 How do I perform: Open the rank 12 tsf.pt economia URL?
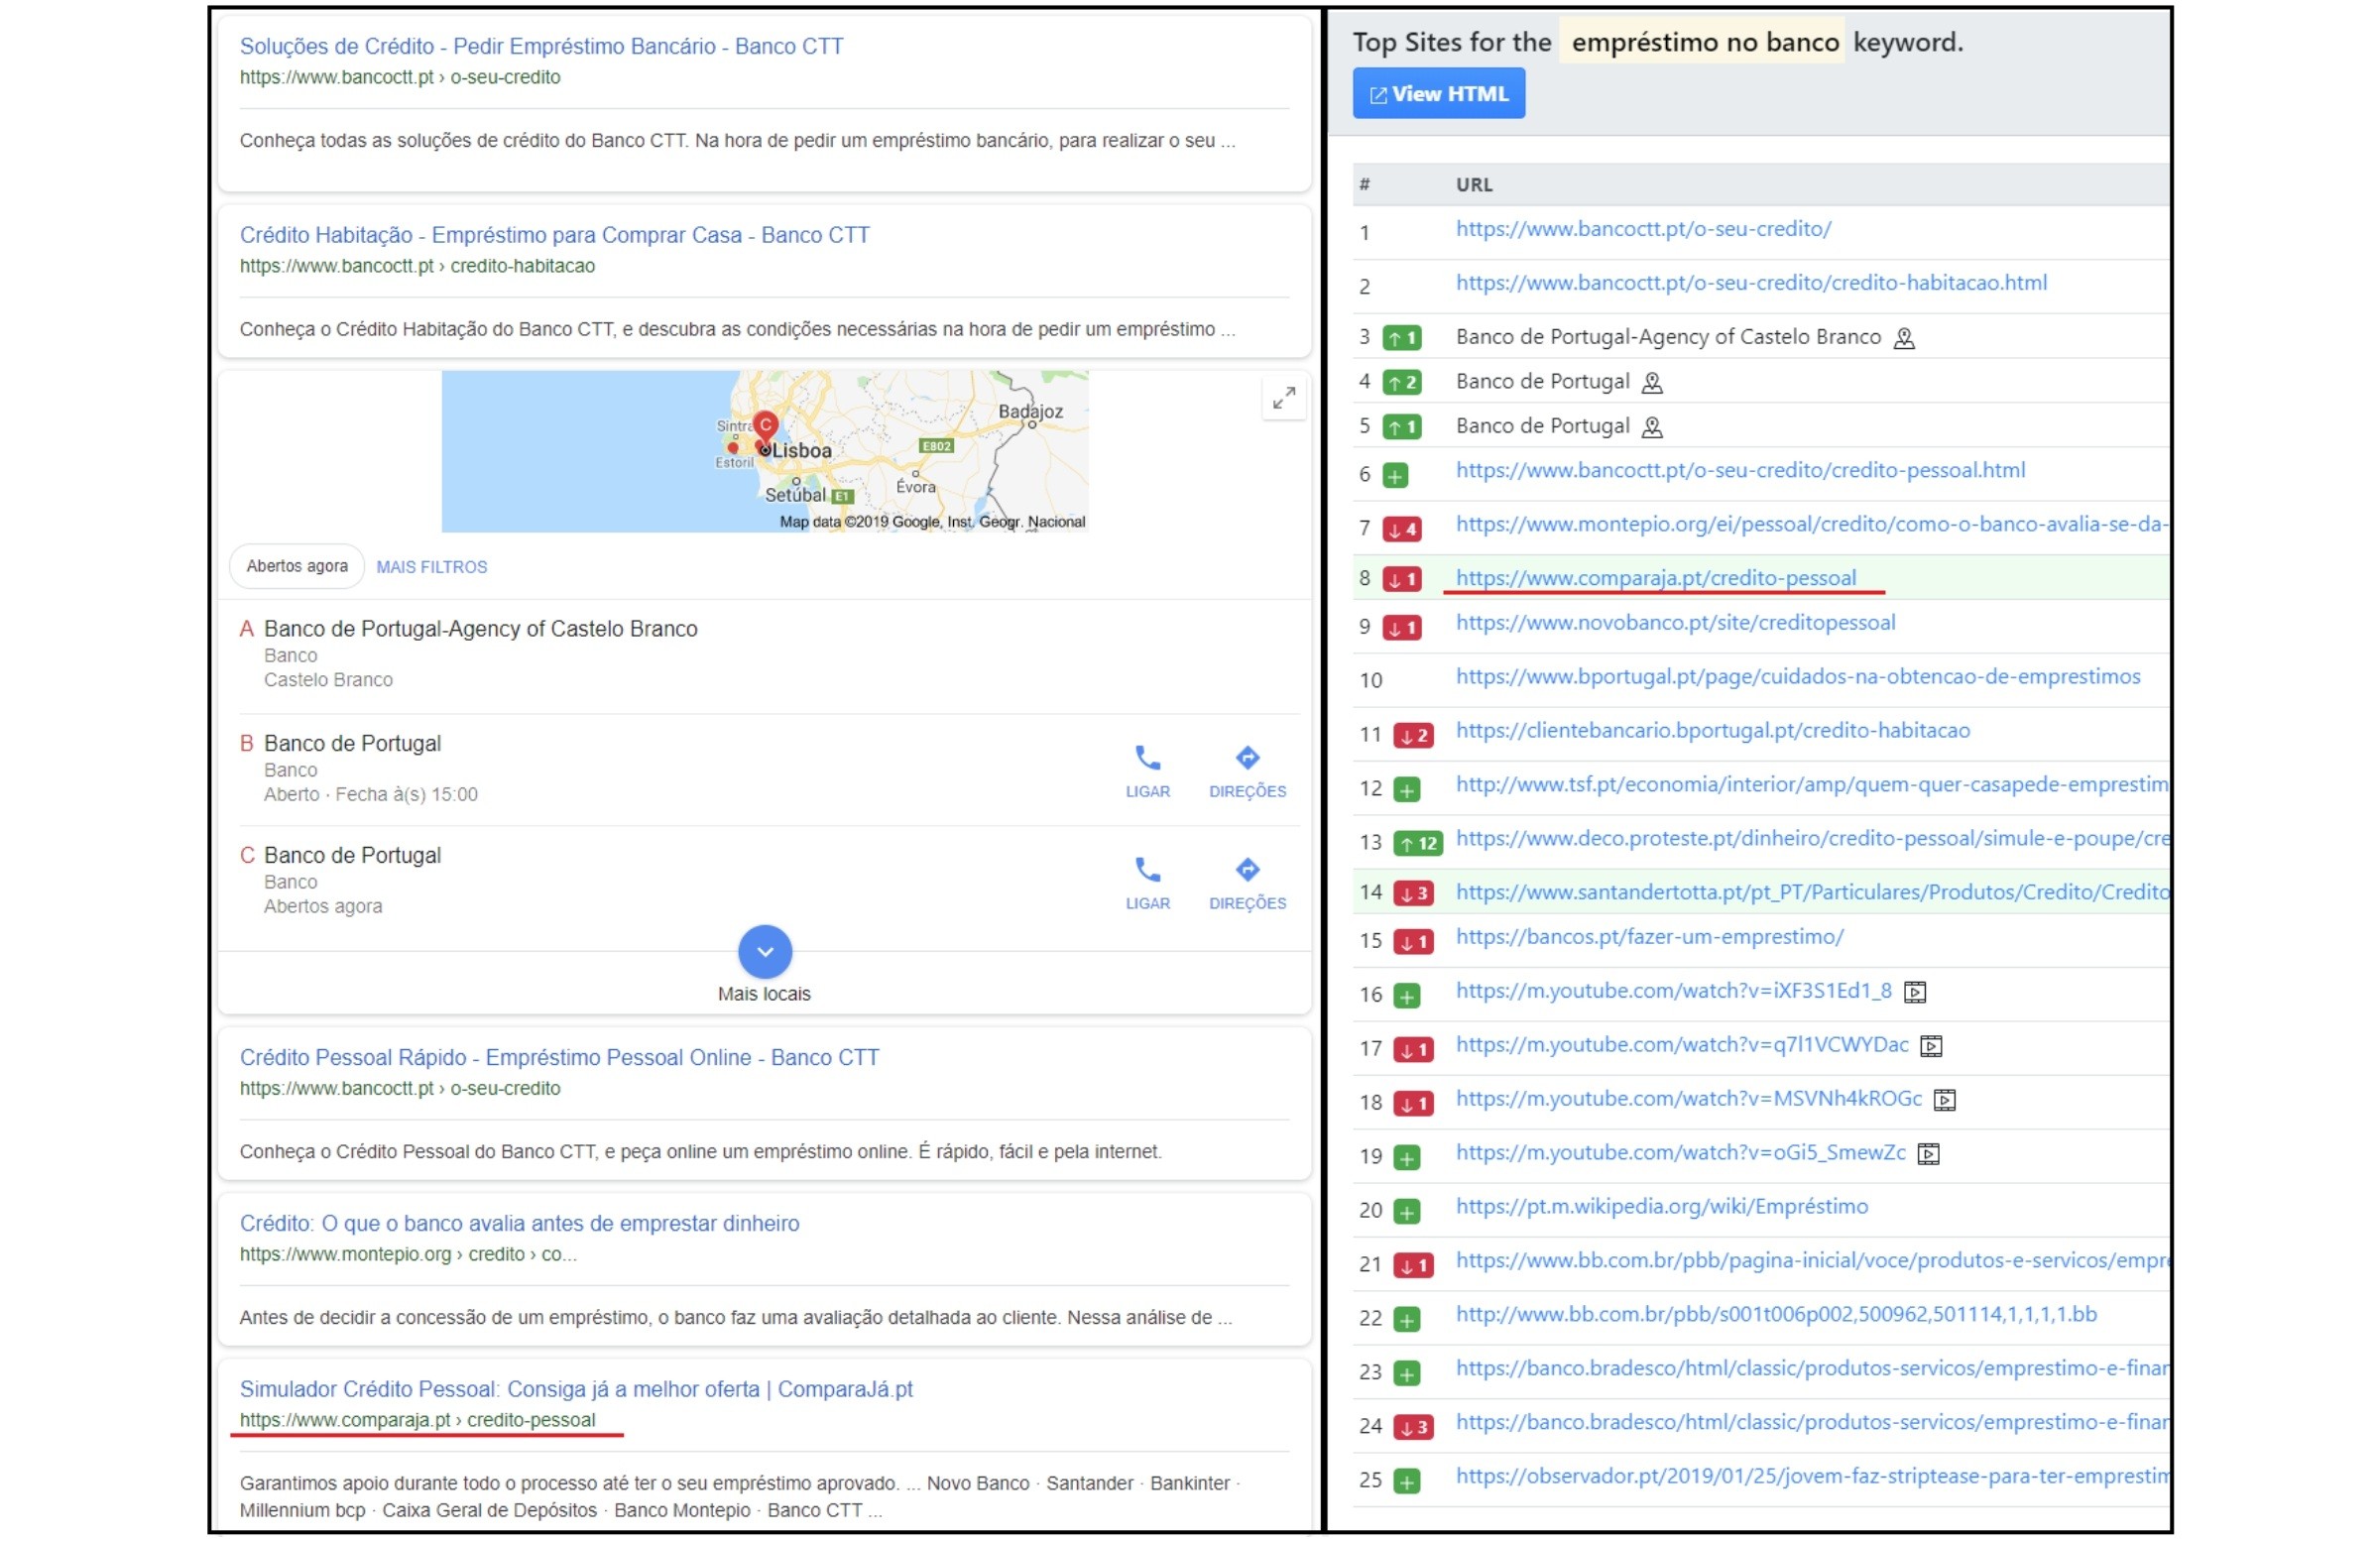1812,785
